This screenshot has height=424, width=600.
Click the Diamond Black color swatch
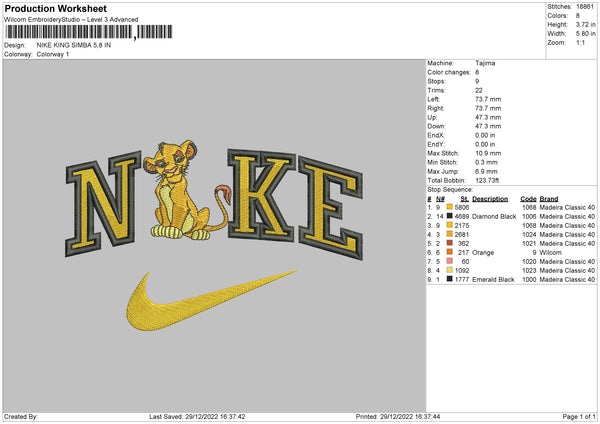(x=450, y=216)
